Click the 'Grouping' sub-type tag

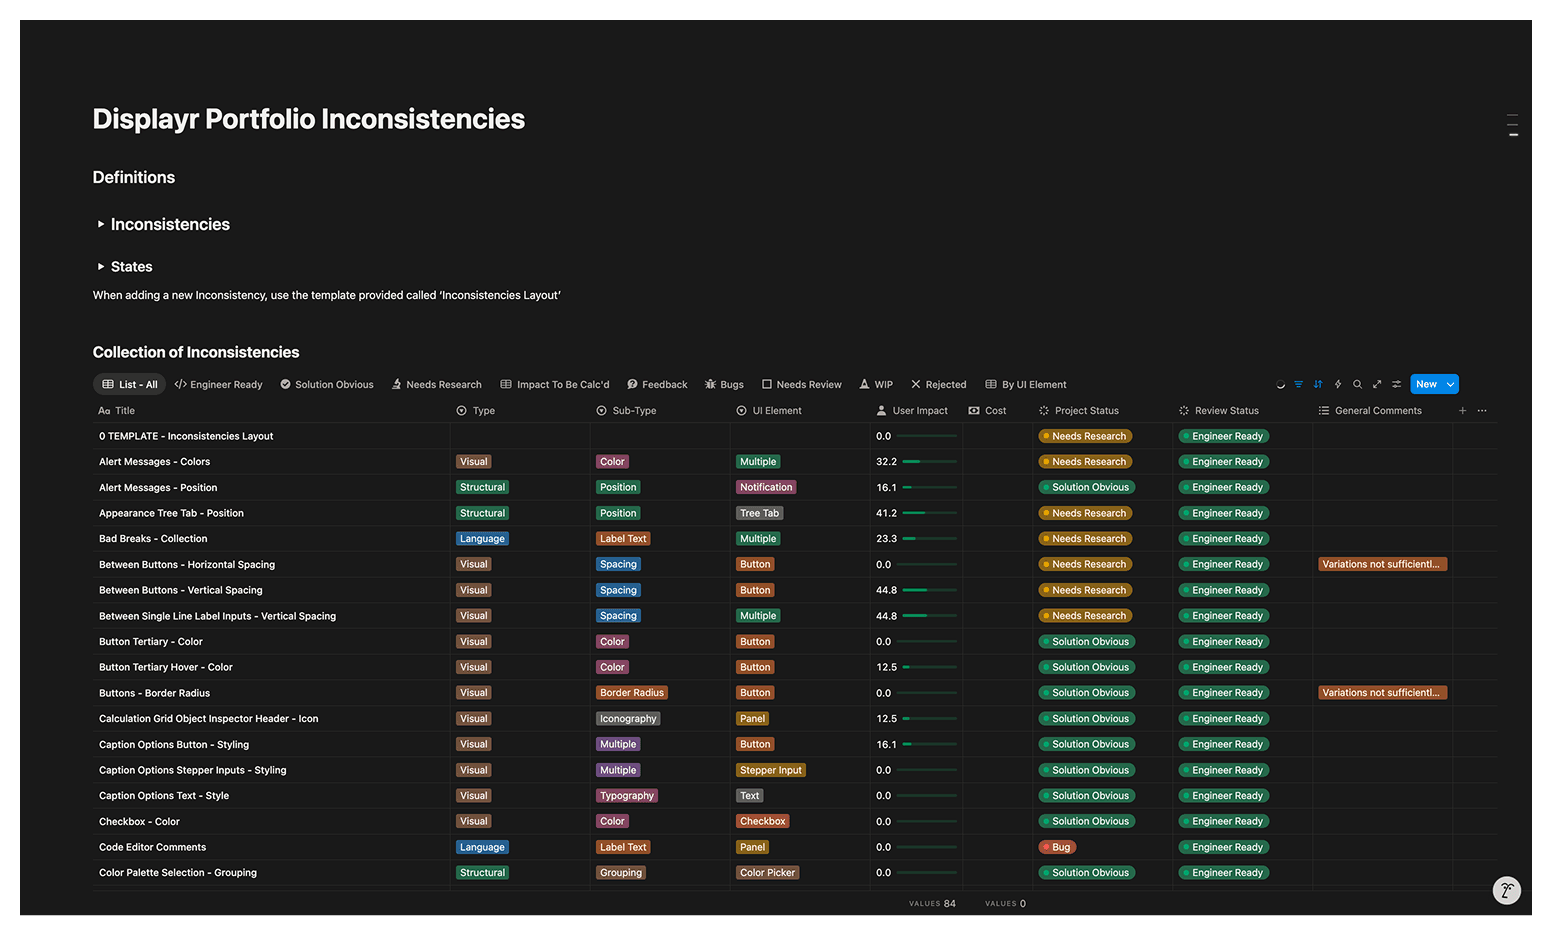click(621, 873)
